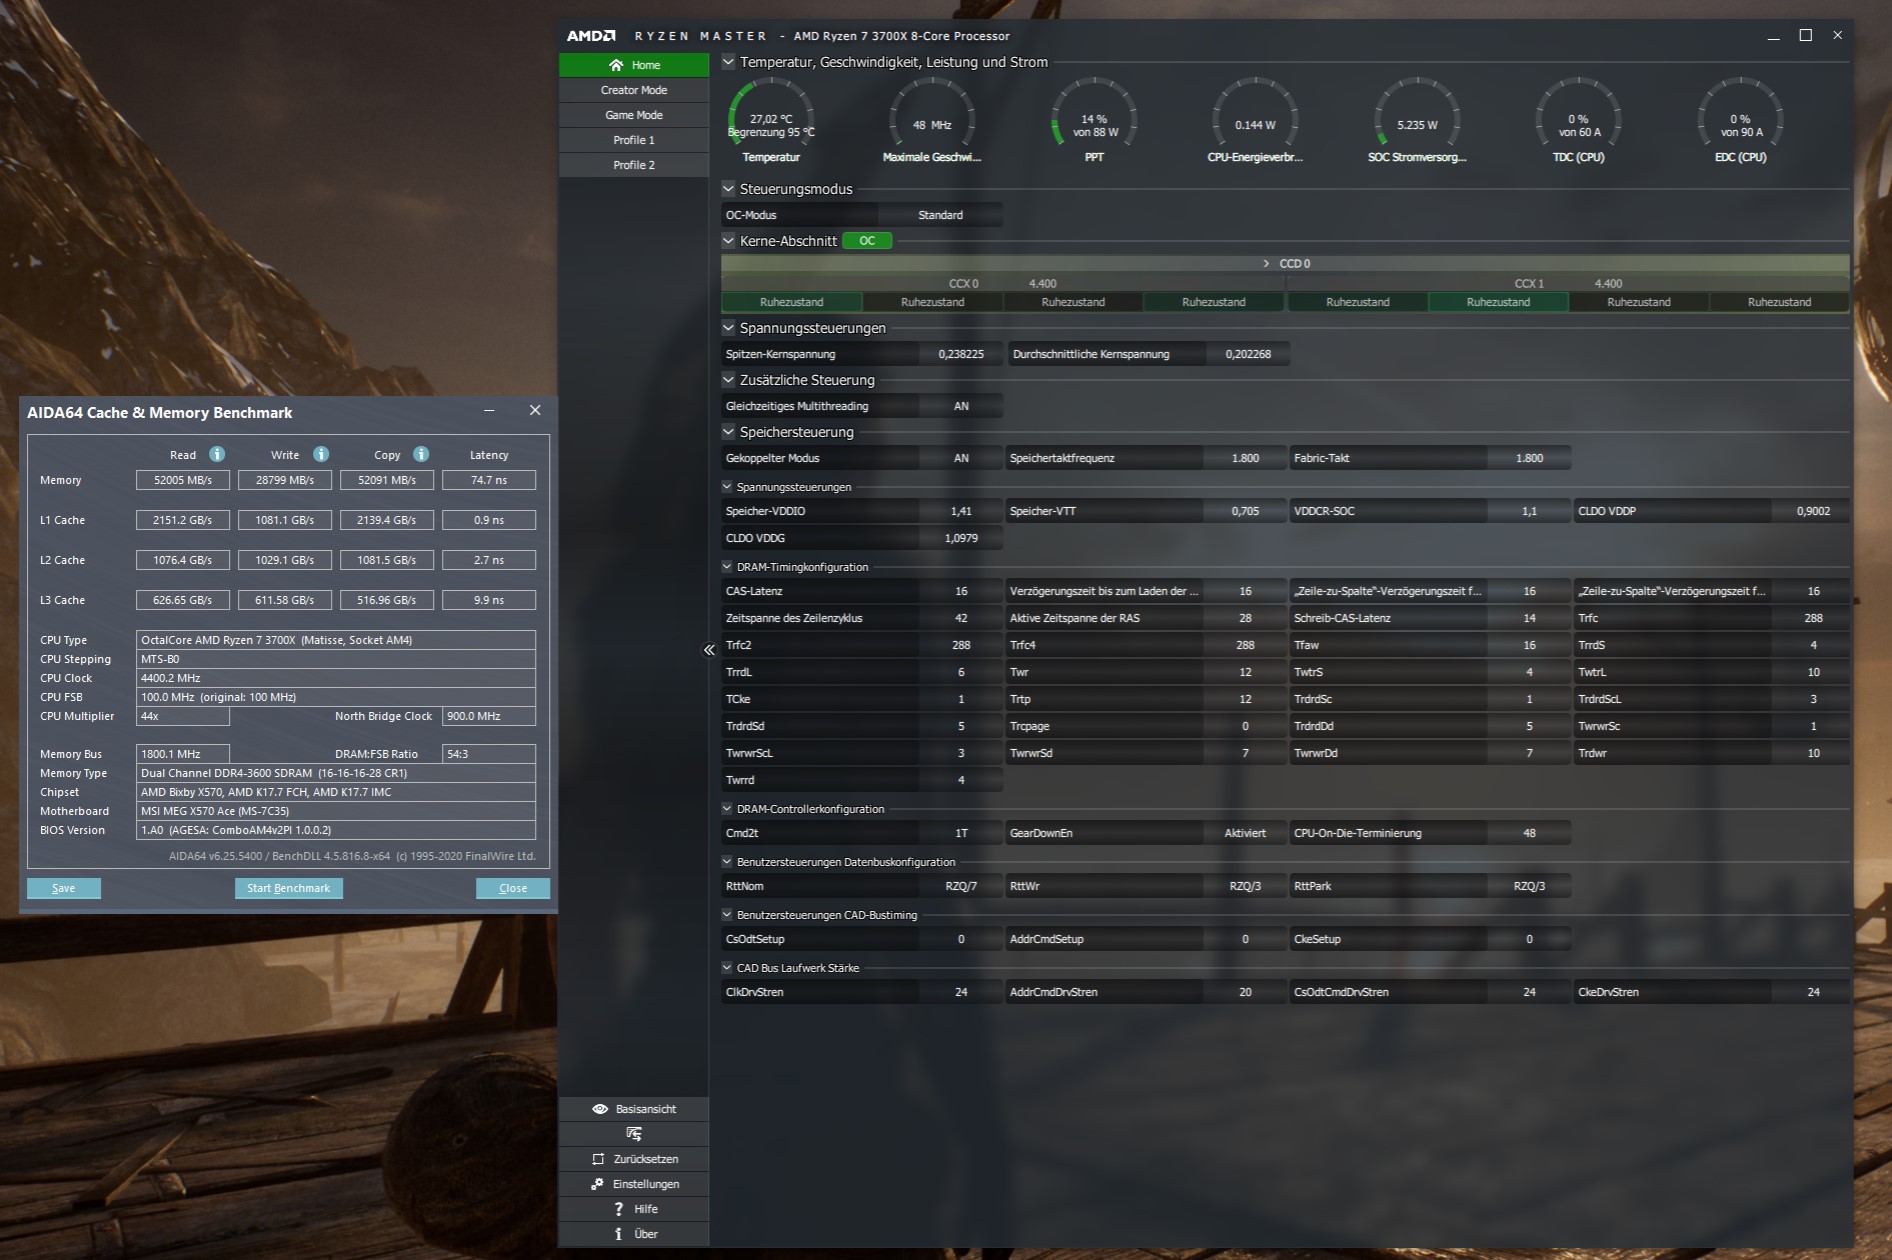Collapse the Kerne-Abschnitt section

728,240
